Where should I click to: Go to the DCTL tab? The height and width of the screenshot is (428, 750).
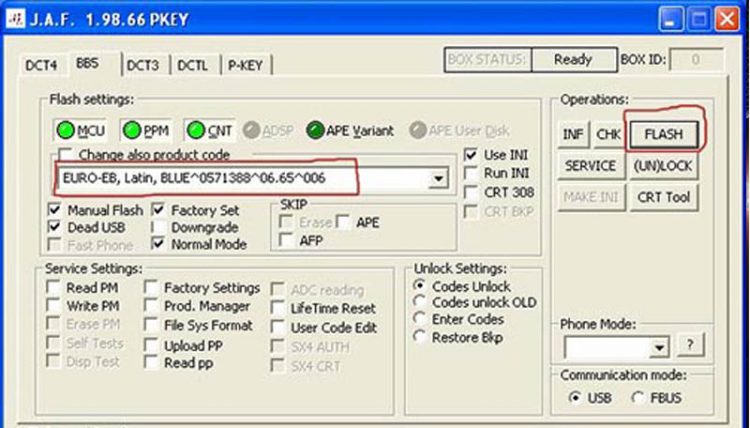click(x=193, y=65)
